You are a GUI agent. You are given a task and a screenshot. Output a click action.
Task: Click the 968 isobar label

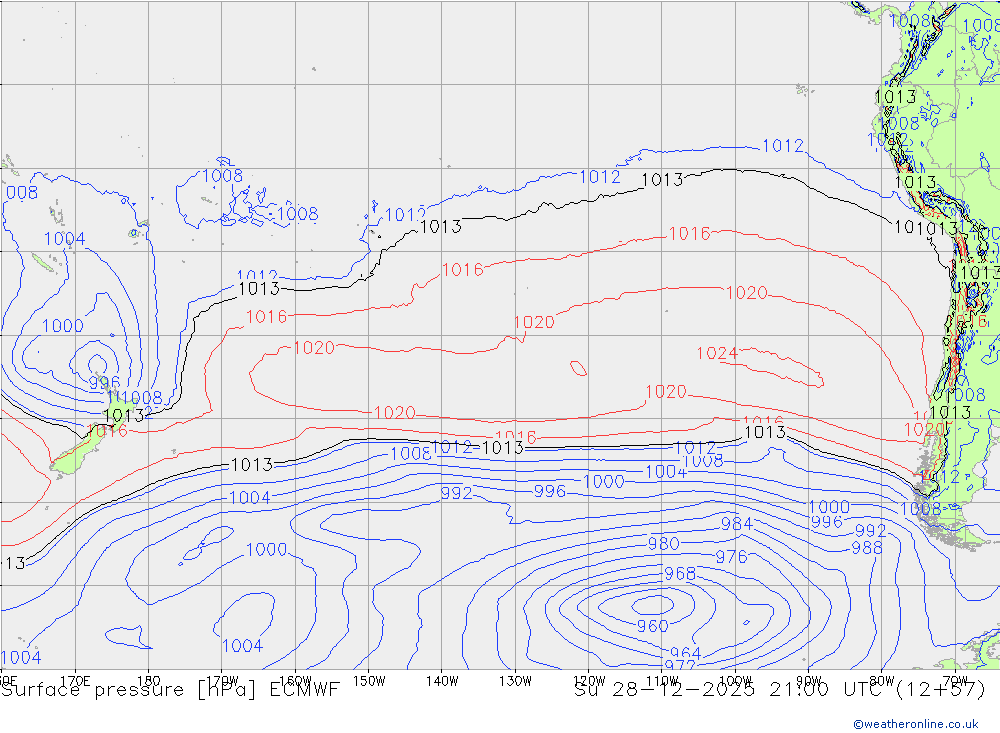[x=680, y=574]
